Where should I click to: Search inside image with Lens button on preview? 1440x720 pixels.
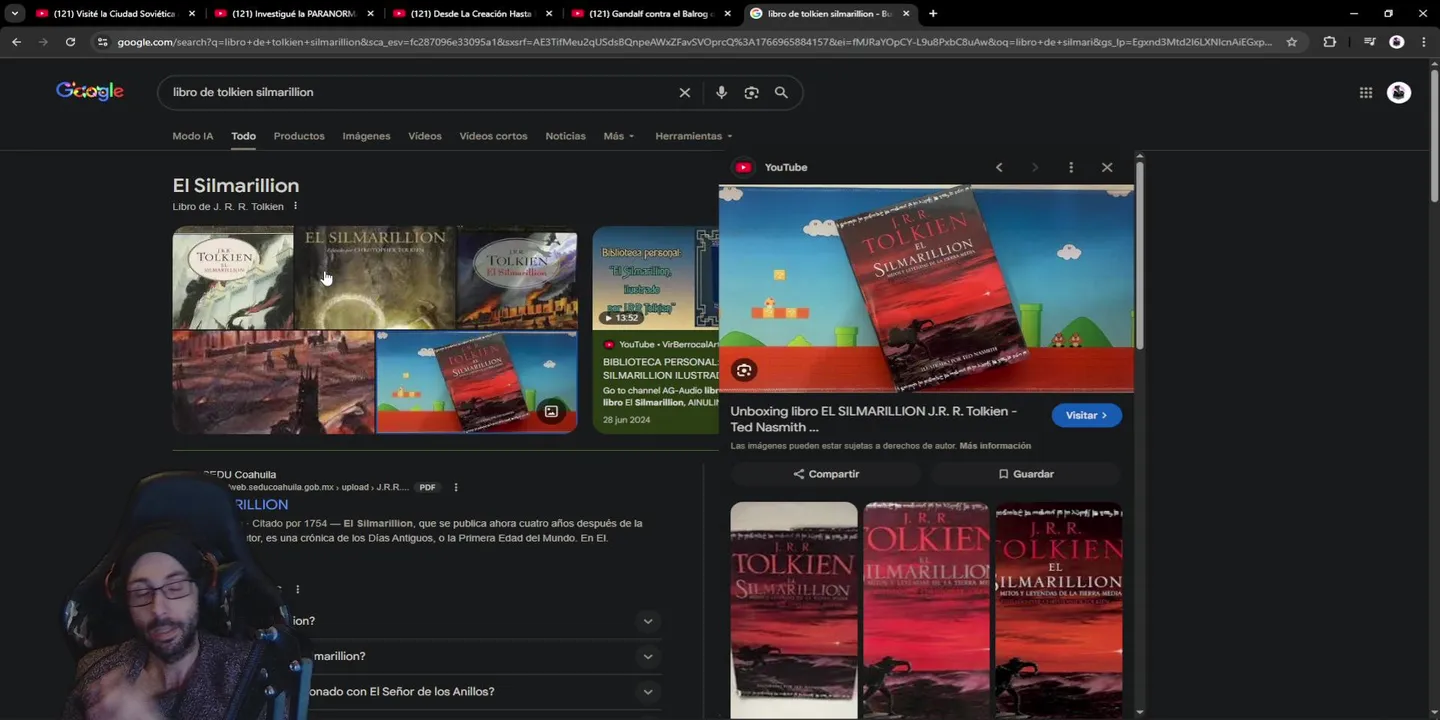tap(744, 370)
